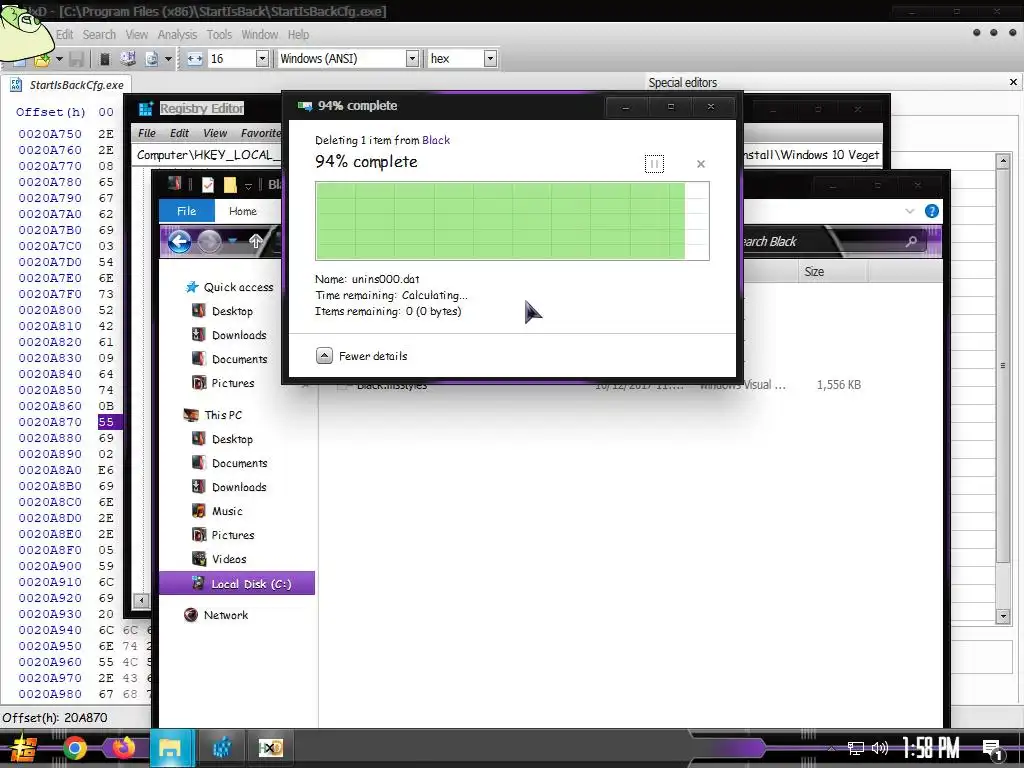This screenshot has width=1024, height=768.
Task: Open the HxD Analysis menu
Action: (177, 35)
